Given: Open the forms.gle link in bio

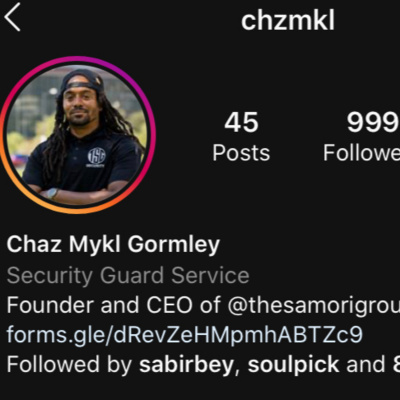Looking at the screenshot, I should click(x=184, y=335).
